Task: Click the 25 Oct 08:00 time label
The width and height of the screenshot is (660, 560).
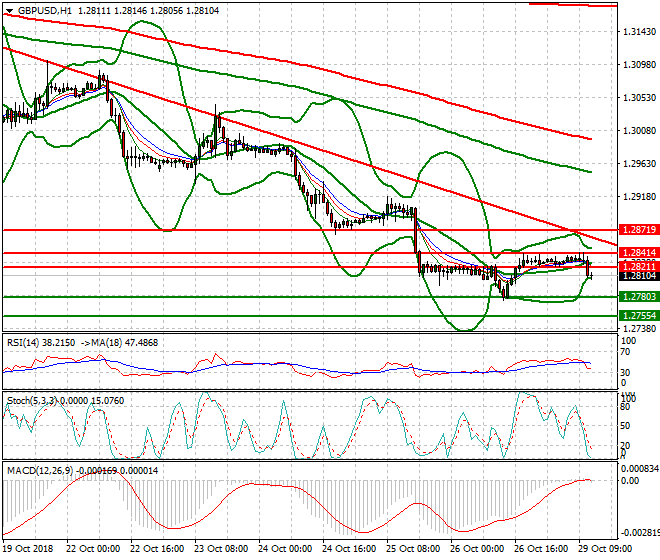Action: click(413, 549)
